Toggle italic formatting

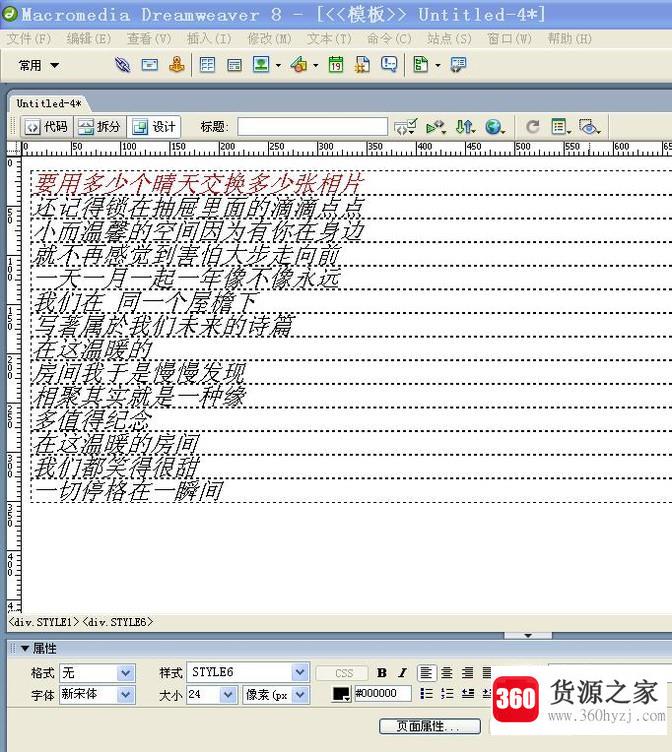[x=402, y=673]
